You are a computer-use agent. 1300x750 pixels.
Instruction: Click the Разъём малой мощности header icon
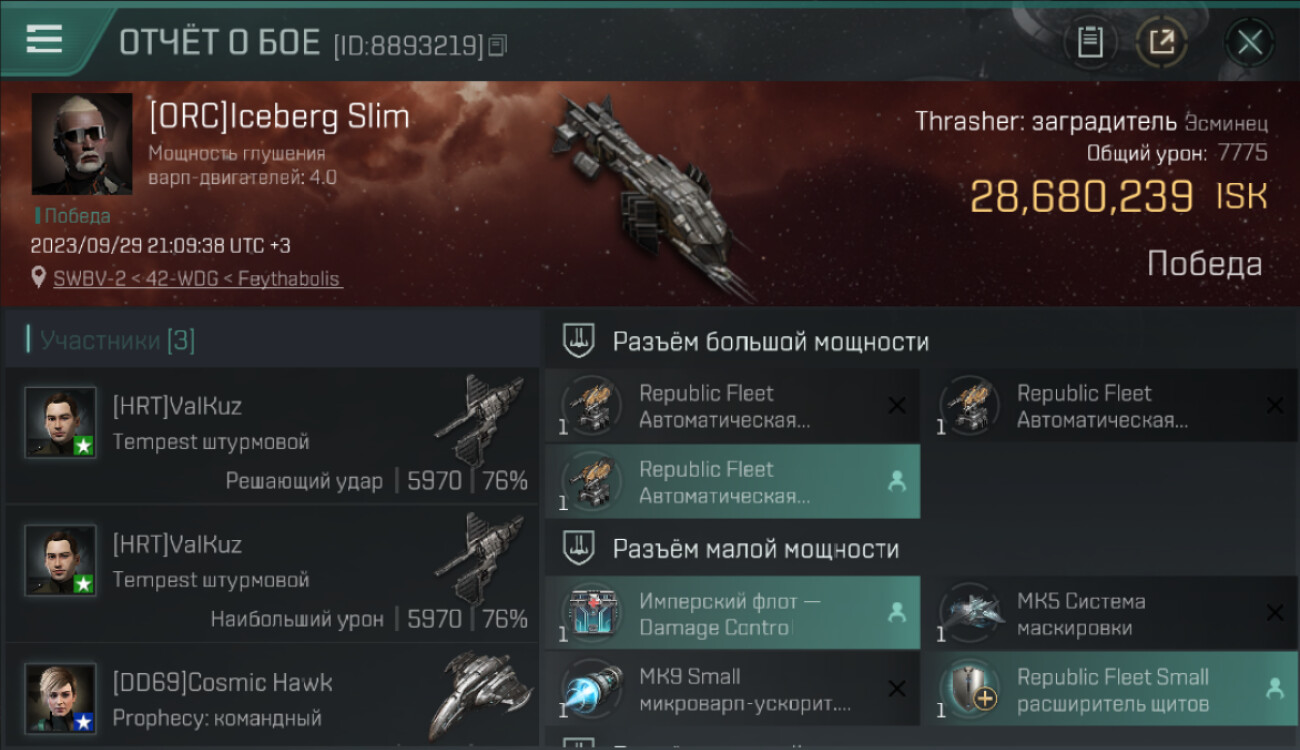(x=579, y=548)
